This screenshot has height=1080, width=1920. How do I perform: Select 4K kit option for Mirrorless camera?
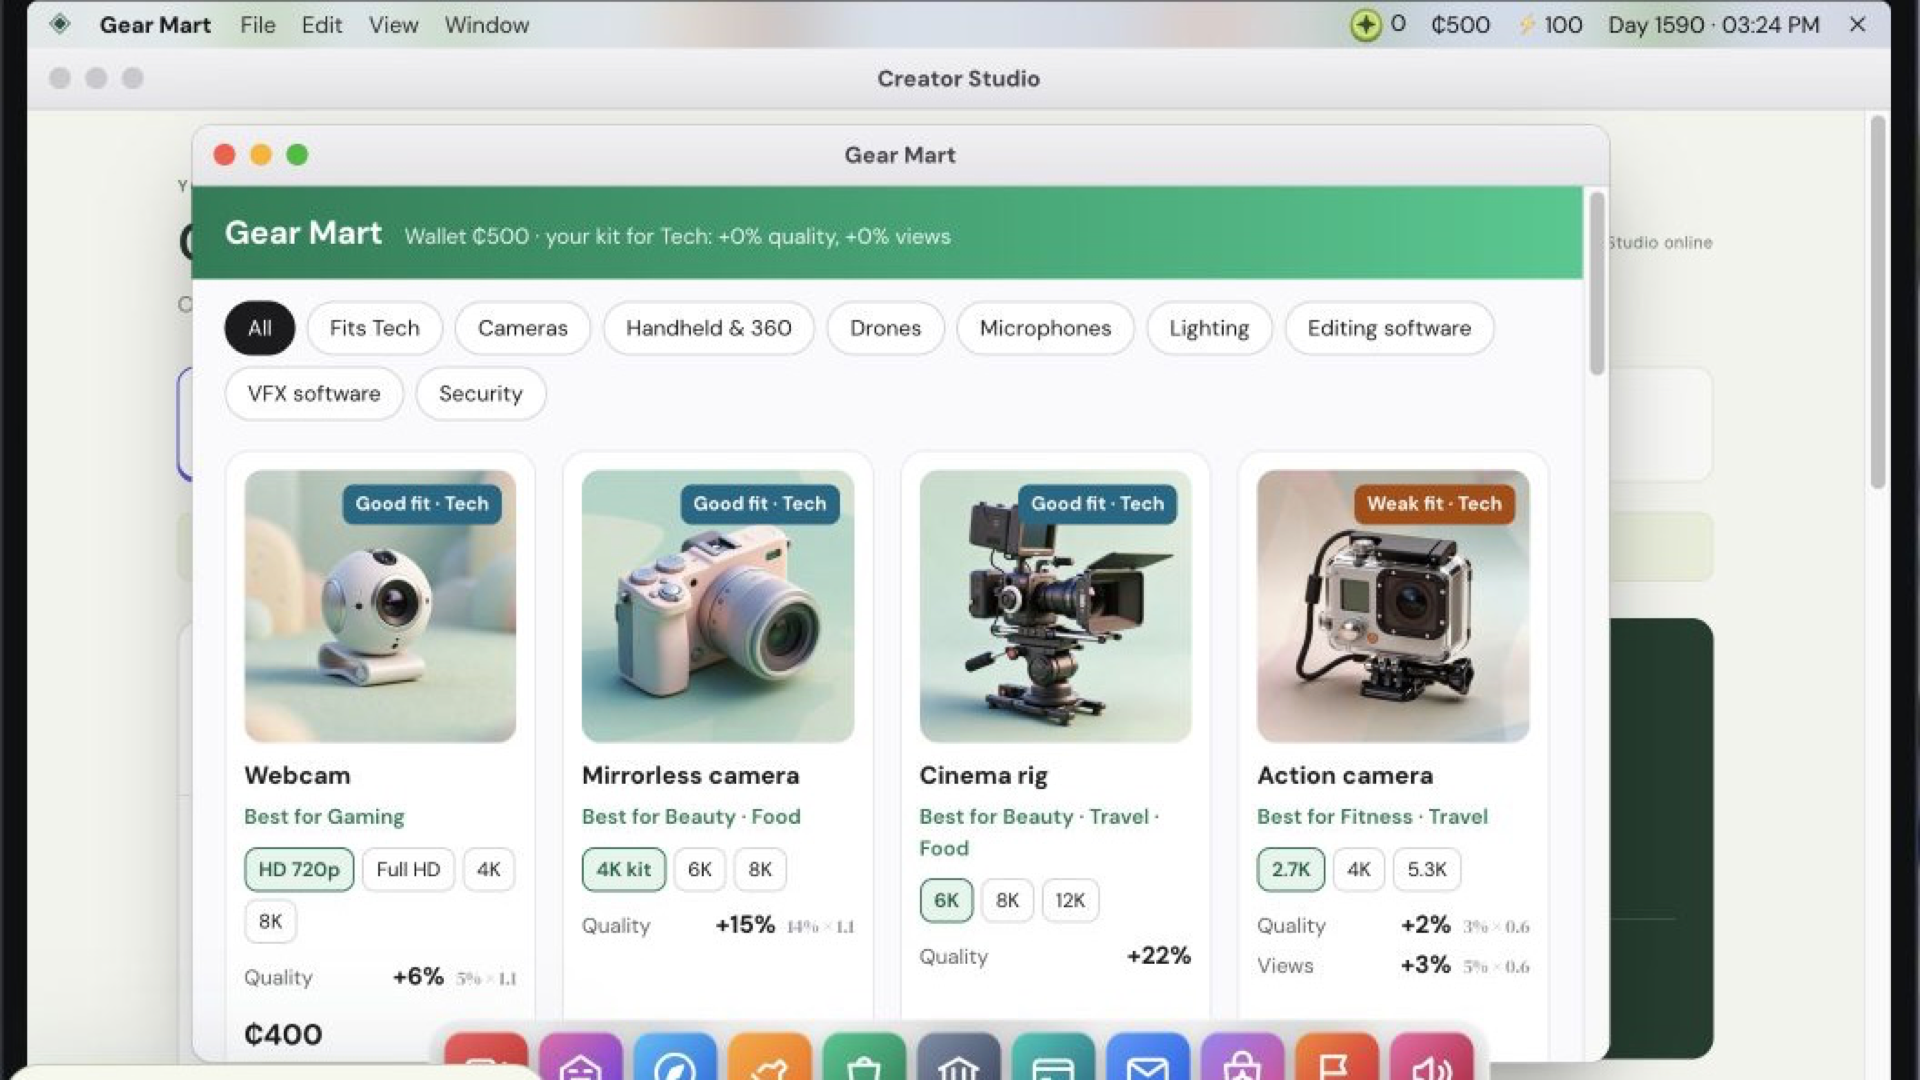[623, 869]
